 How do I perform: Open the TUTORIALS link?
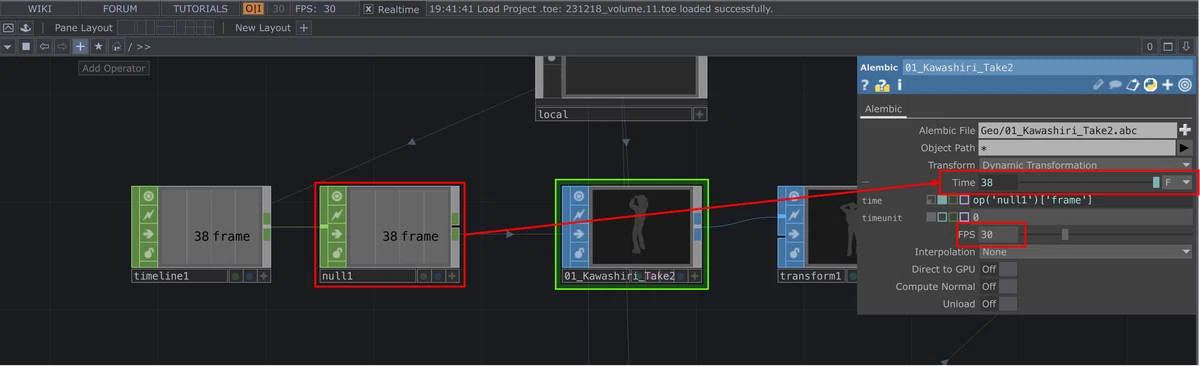pyautogui.click(x=200, y=8)
